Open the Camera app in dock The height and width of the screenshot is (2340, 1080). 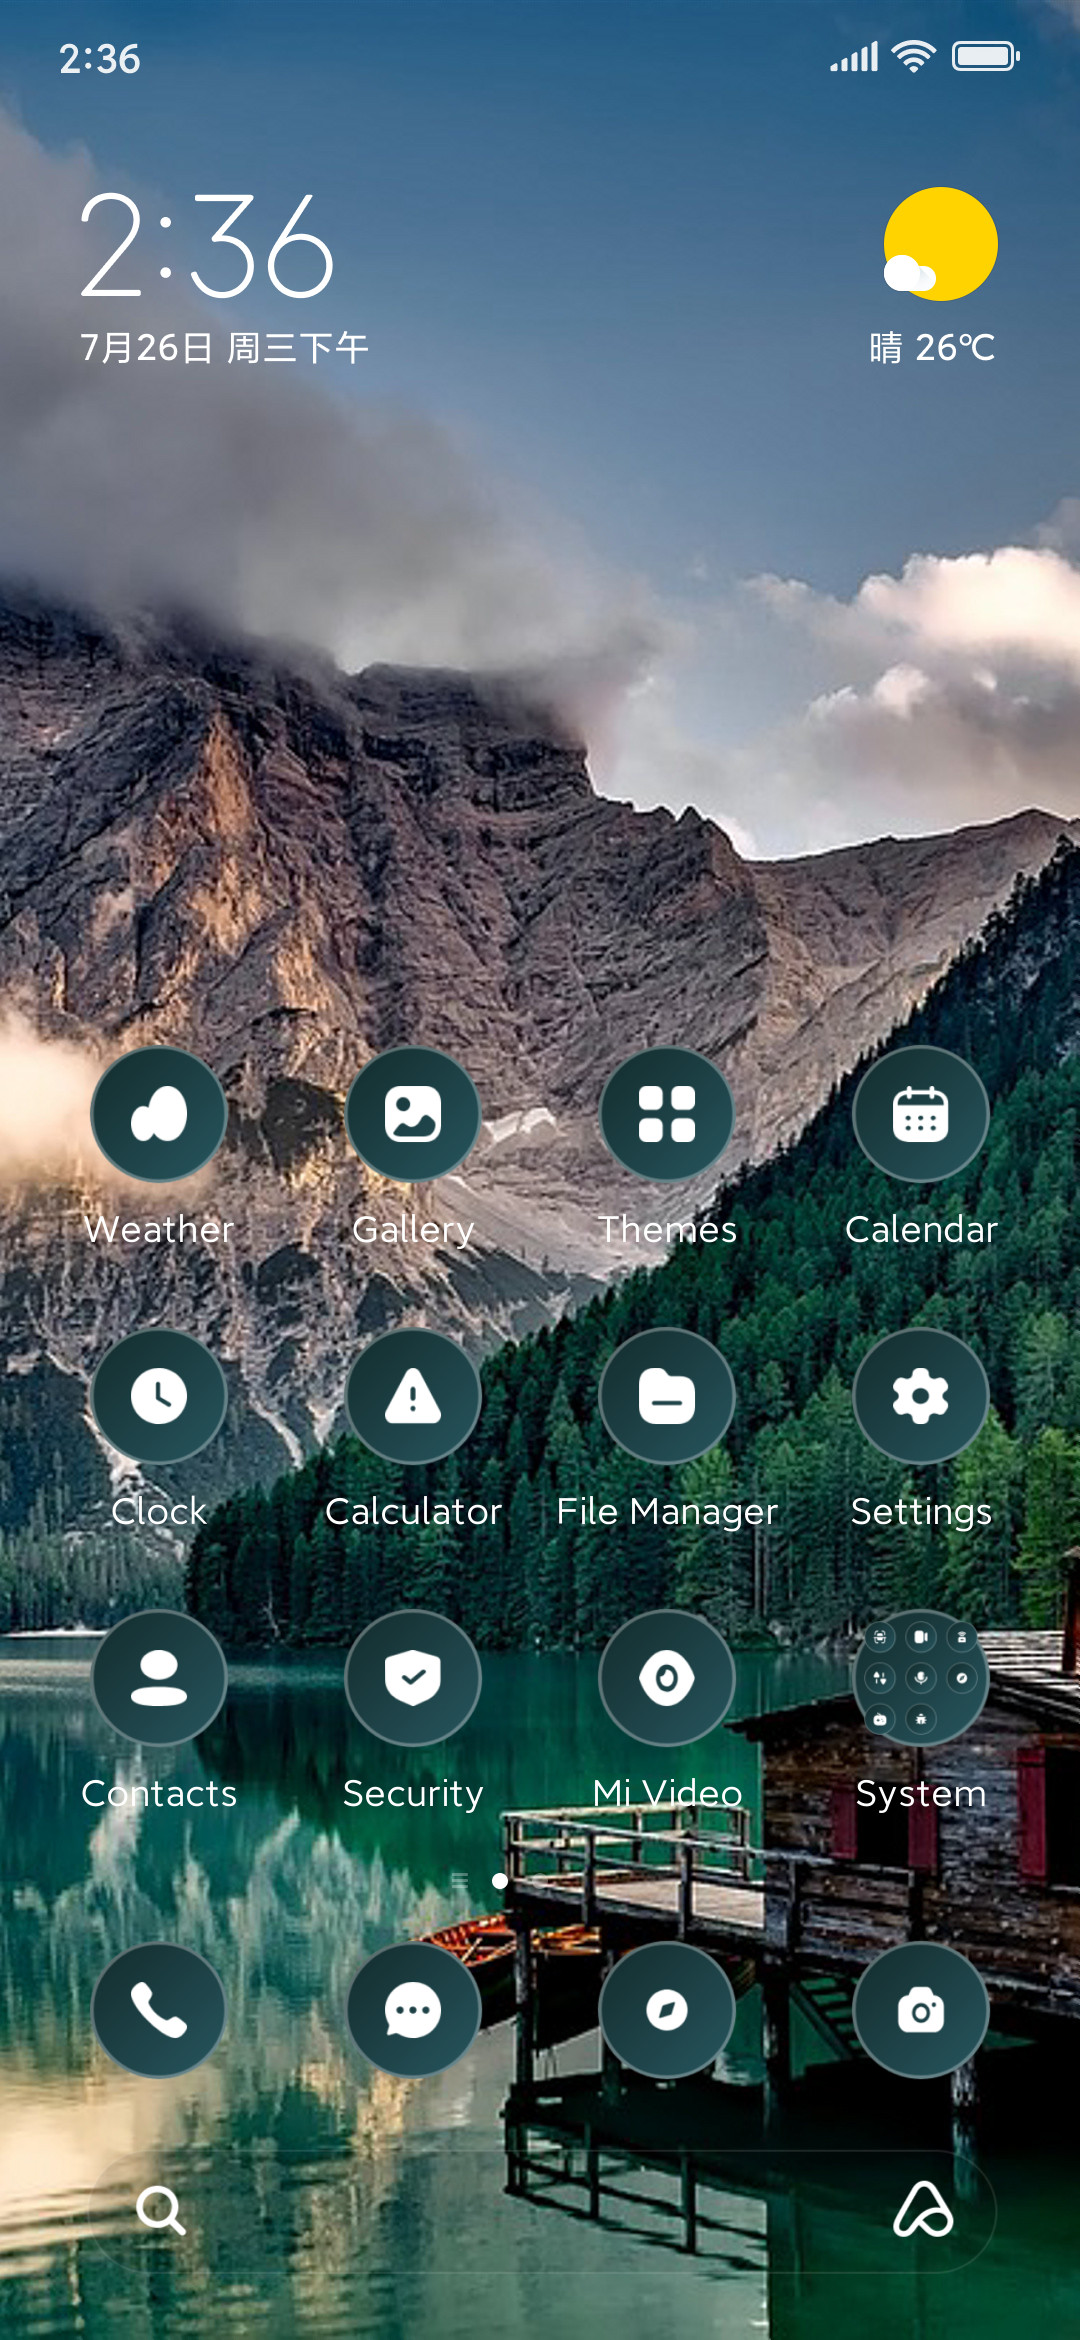921,2010
